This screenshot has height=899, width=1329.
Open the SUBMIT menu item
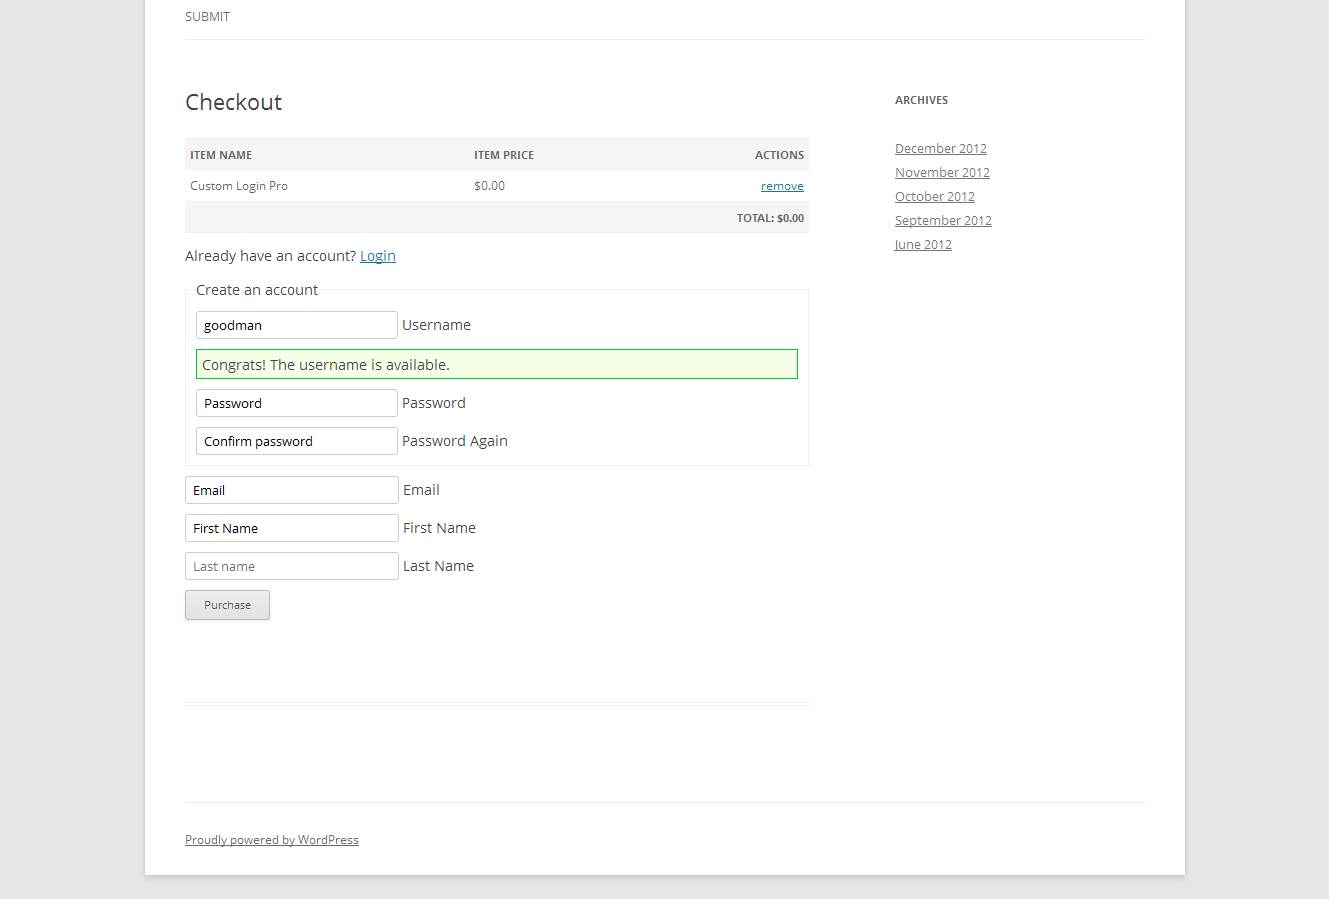[207, 17]
